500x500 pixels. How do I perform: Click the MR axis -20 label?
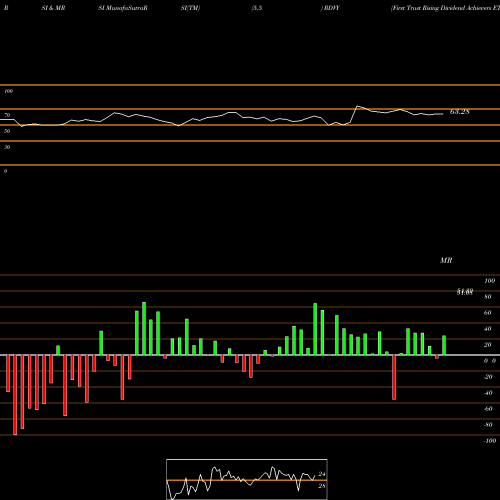[488, 377]
